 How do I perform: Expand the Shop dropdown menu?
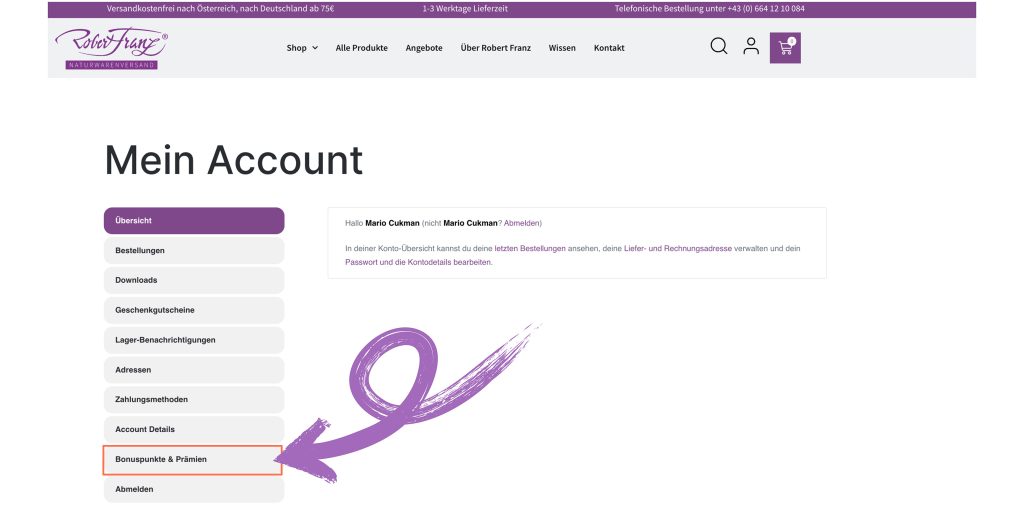[302, 48]
